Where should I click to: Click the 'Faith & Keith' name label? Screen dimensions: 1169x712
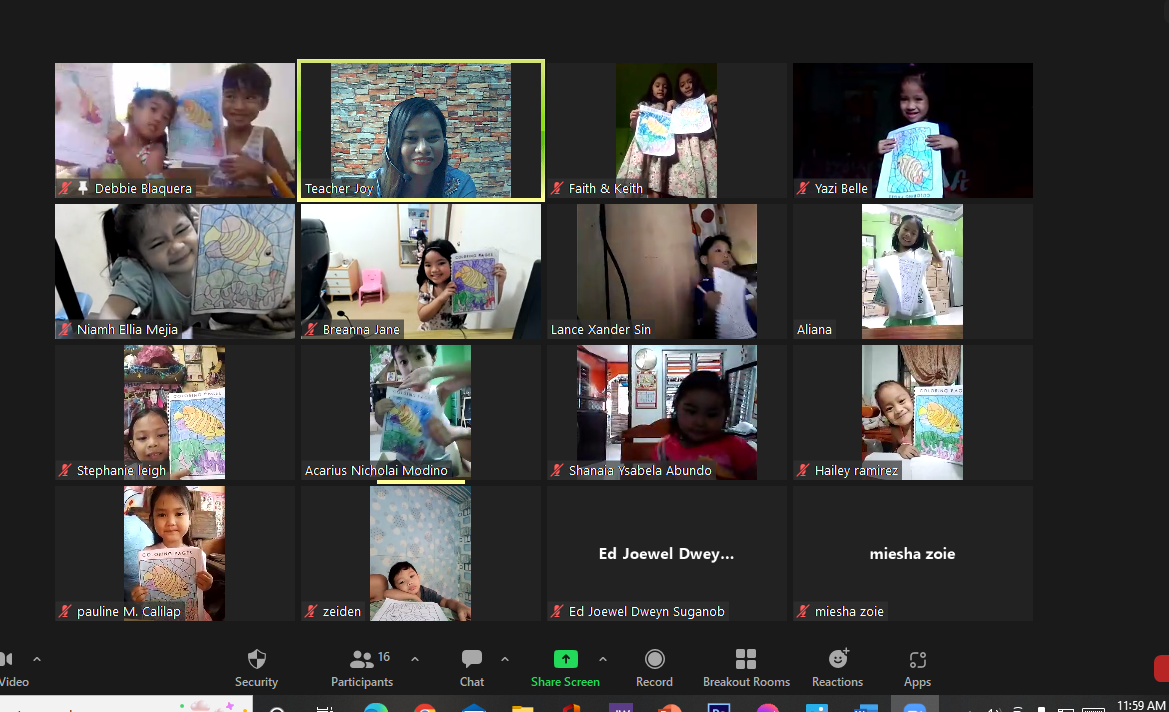[605, 189]
